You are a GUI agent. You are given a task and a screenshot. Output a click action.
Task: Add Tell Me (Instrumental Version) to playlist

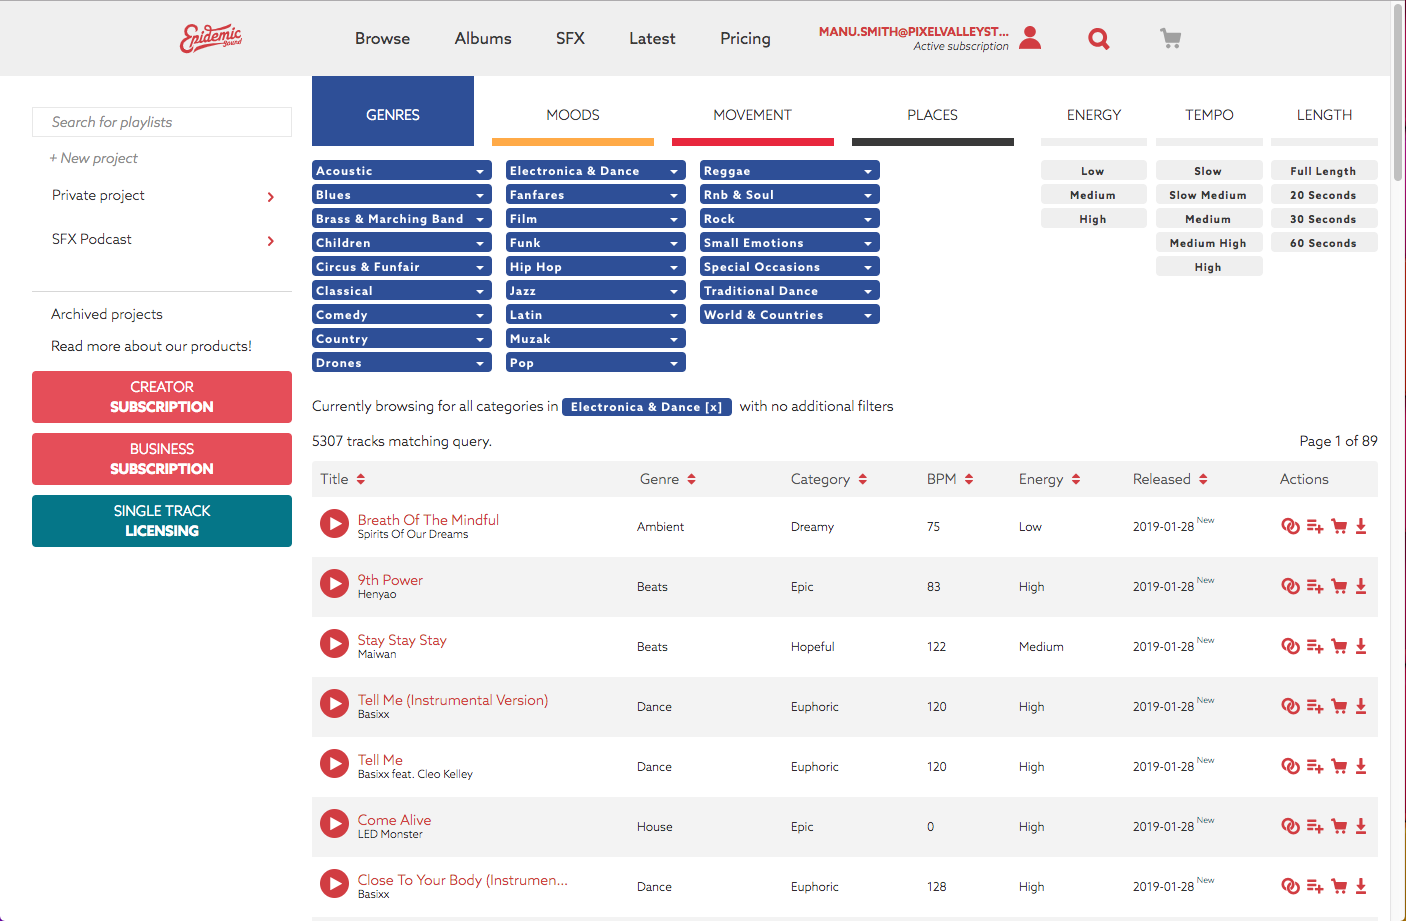point(1315,707)
